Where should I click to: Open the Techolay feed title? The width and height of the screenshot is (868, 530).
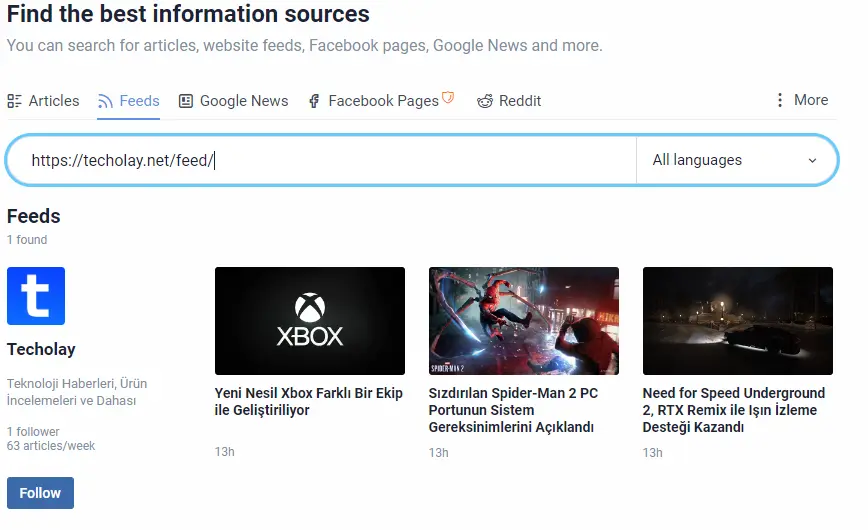(x=41, y=349)
